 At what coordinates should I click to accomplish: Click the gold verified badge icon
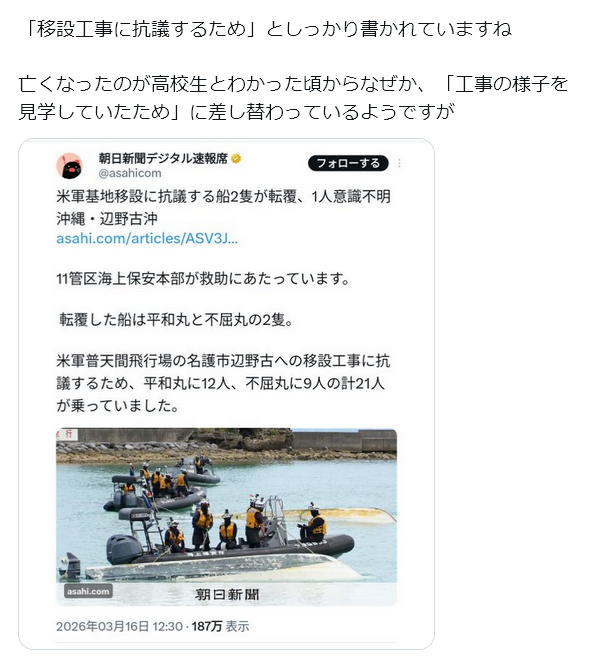[236, 159]
